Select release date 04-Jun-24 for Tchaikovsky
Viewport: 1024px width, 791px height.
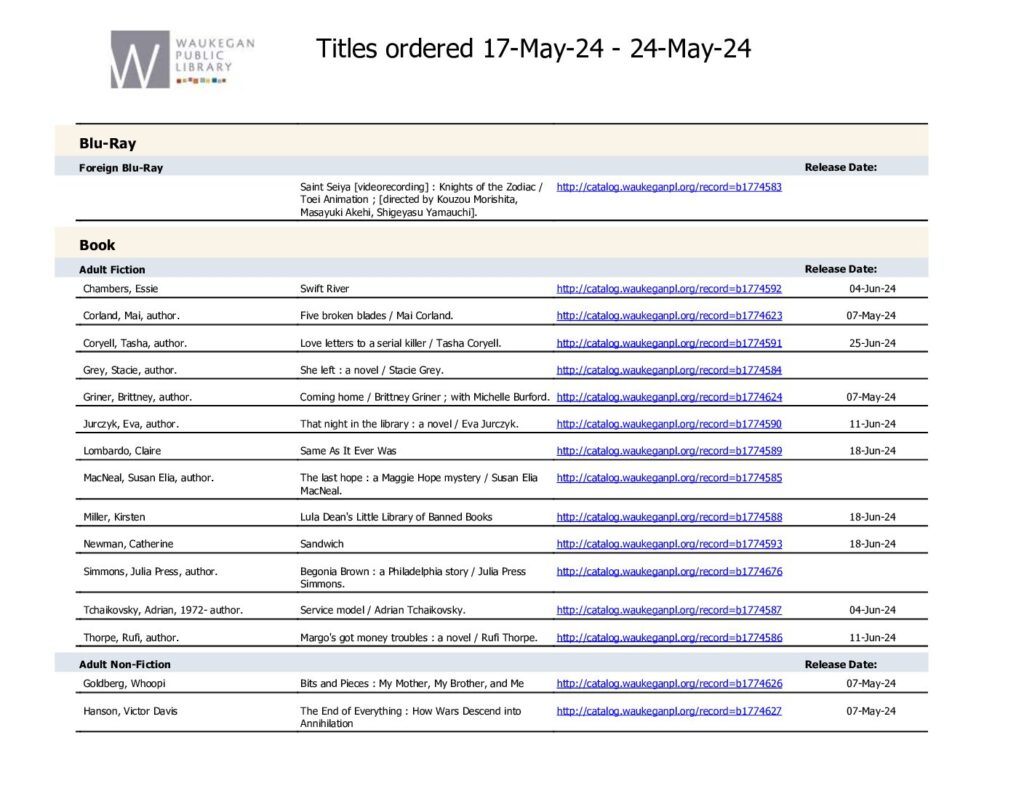872,610
